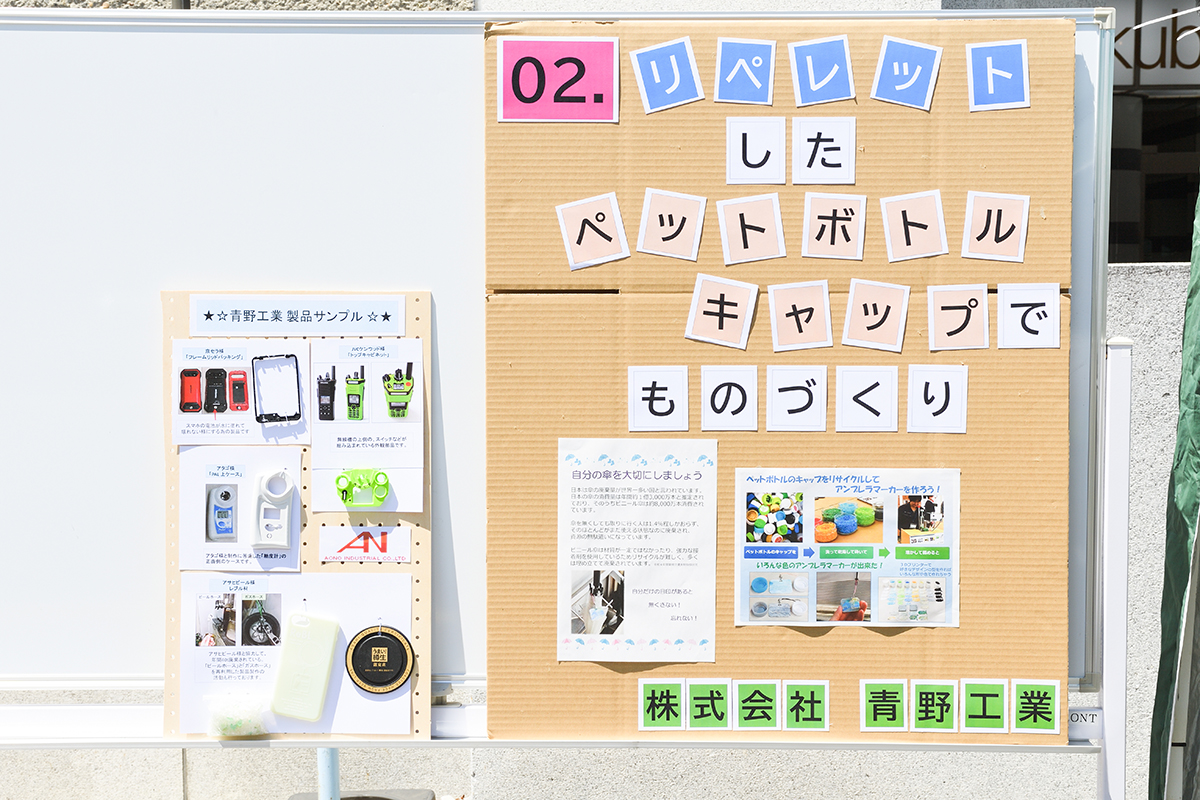1200x800 pixels.
Task: Click the white upper case part
Action: coord(272,509)
